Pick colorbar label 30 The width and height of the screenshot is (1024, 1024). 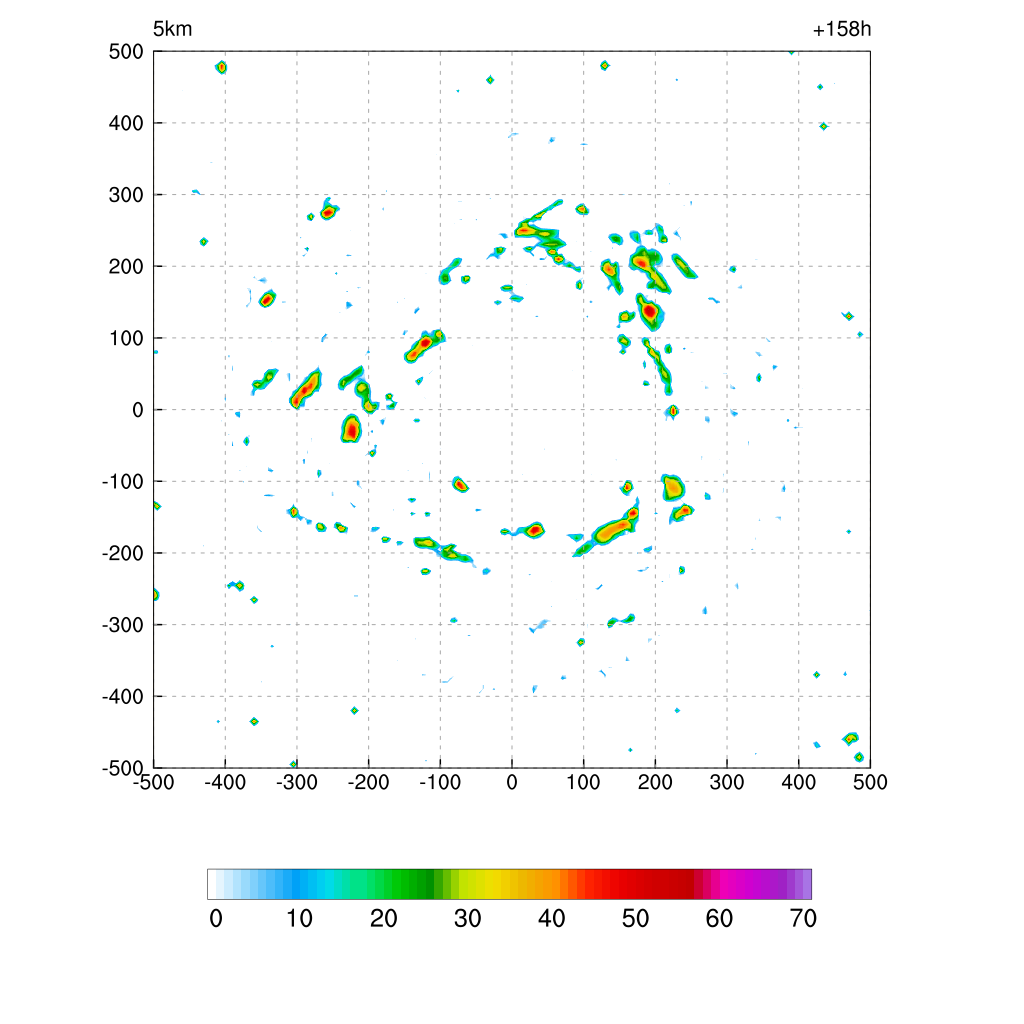[468, 919]
